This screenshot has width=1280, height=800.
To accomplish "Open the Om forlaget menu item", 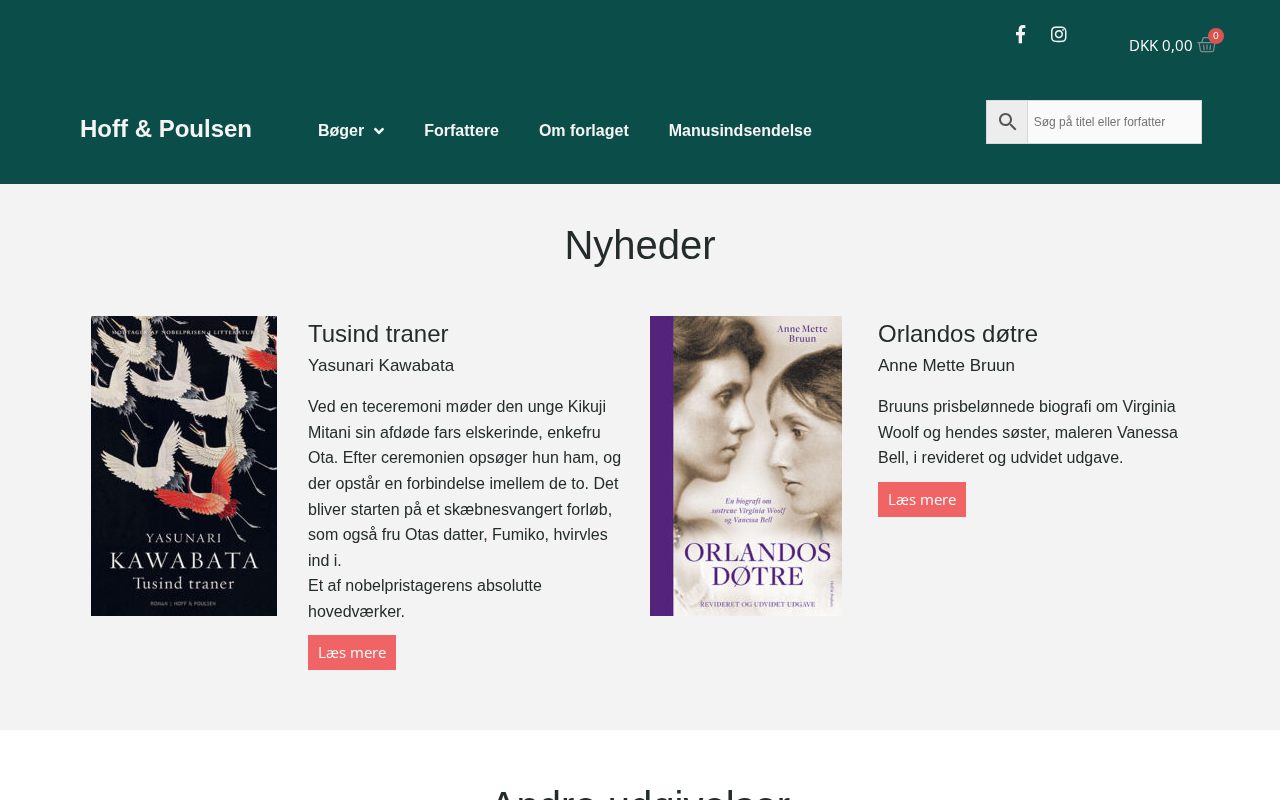I will (584, 131).
